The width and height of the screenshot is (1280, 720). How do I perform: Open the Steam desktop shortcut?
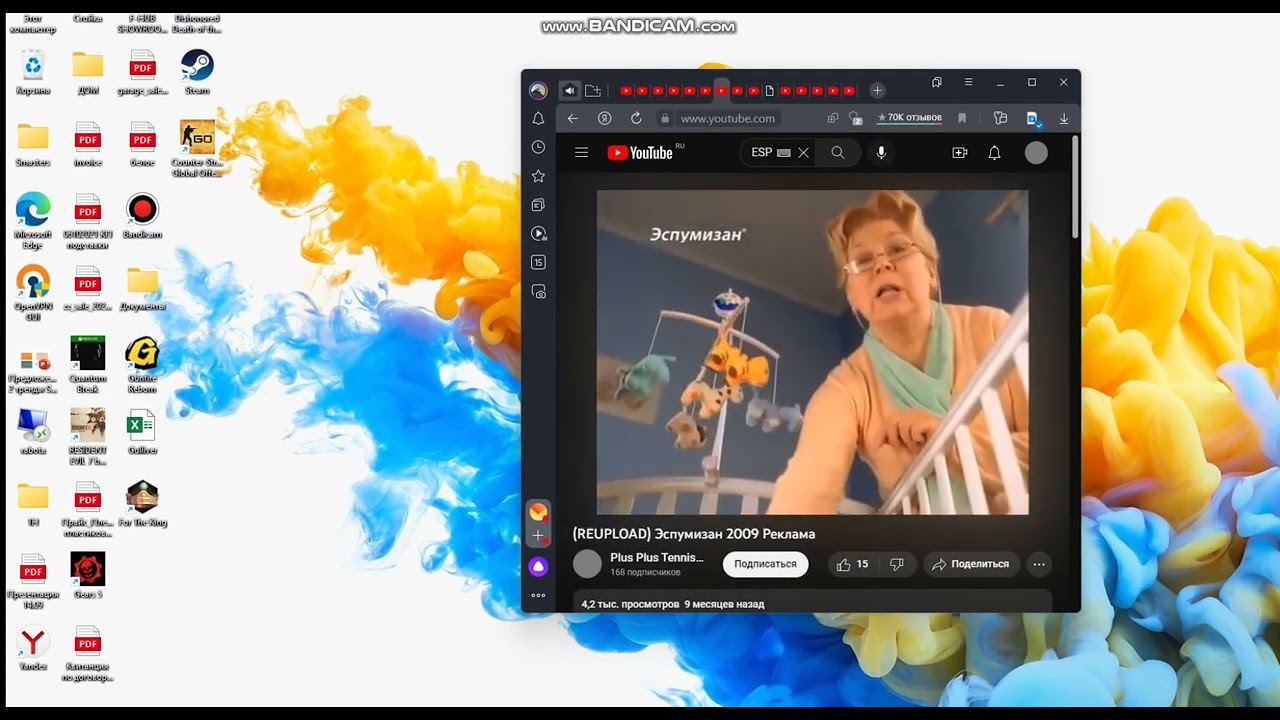tap(197, 72)
